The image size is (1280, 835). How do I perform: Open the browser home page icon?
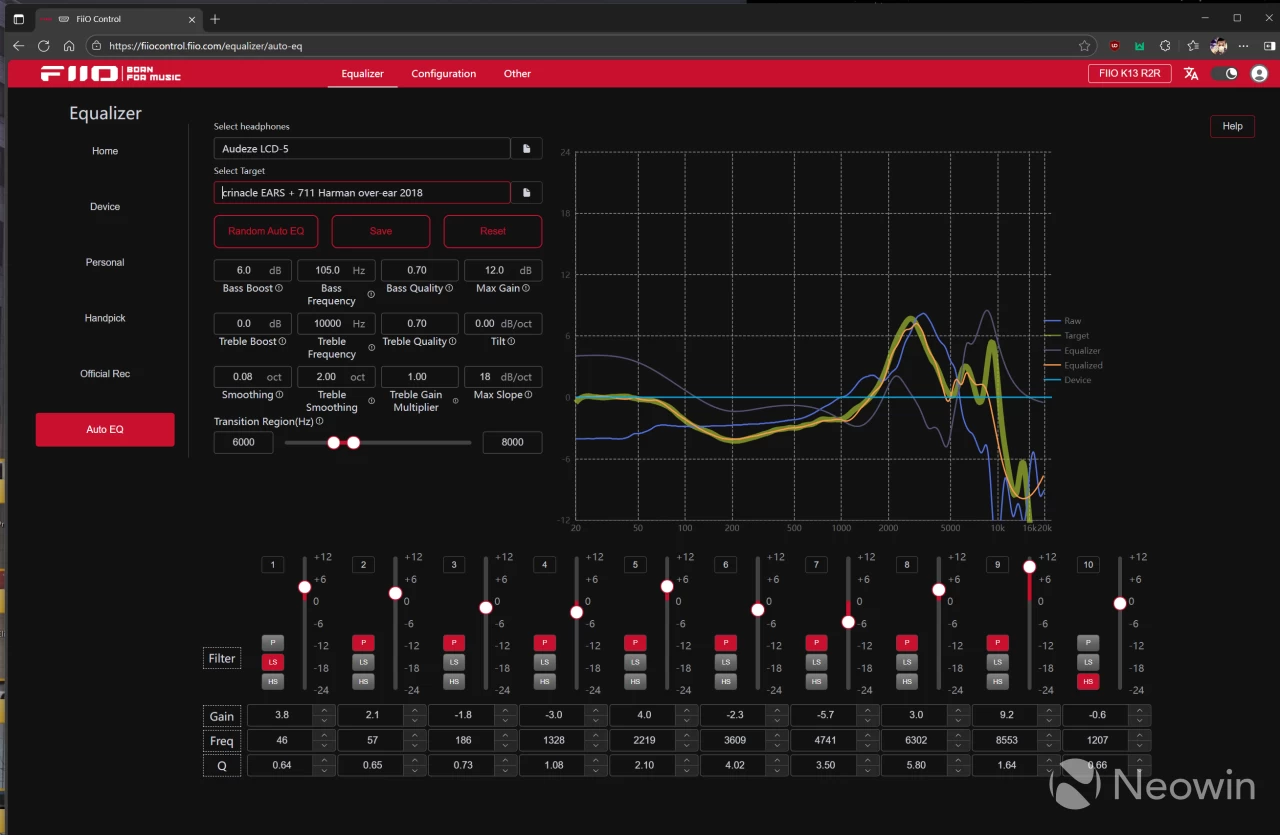(69, 45)
